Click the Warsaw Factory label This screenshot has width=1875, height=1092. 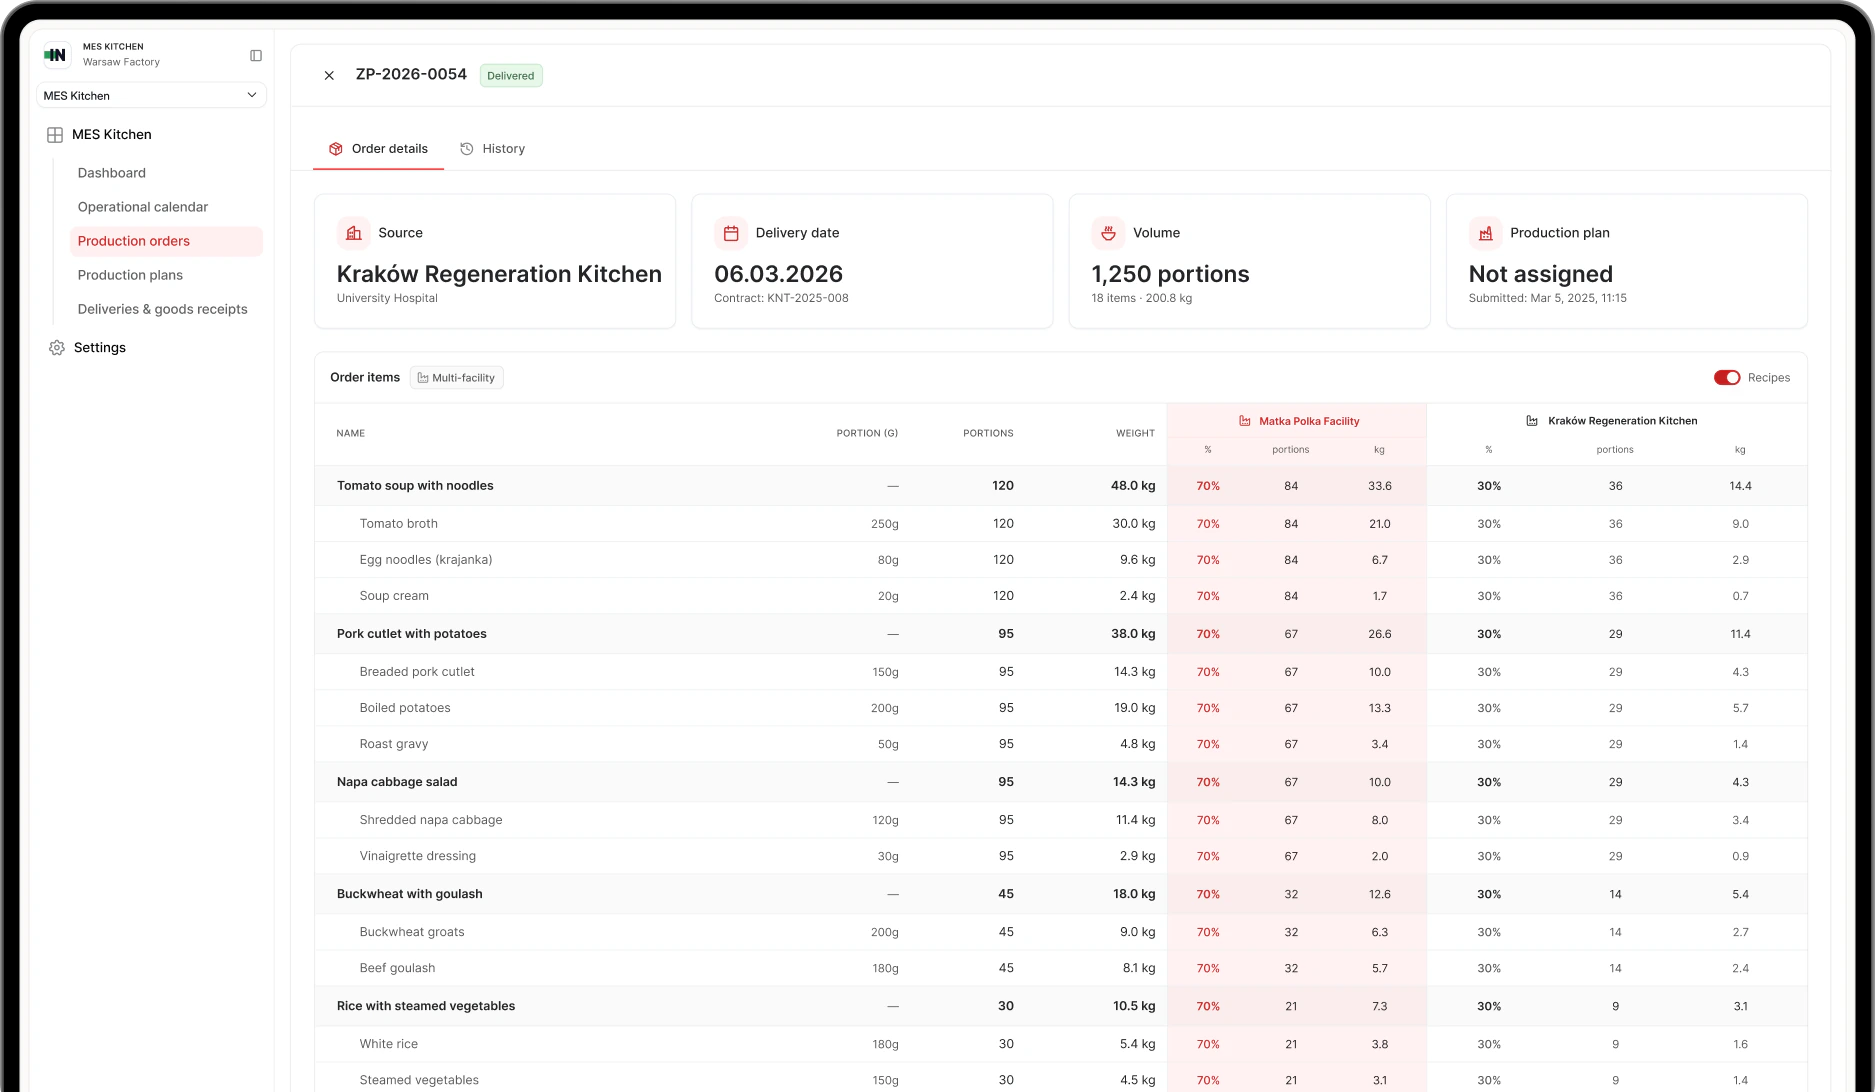coord(121,62)
